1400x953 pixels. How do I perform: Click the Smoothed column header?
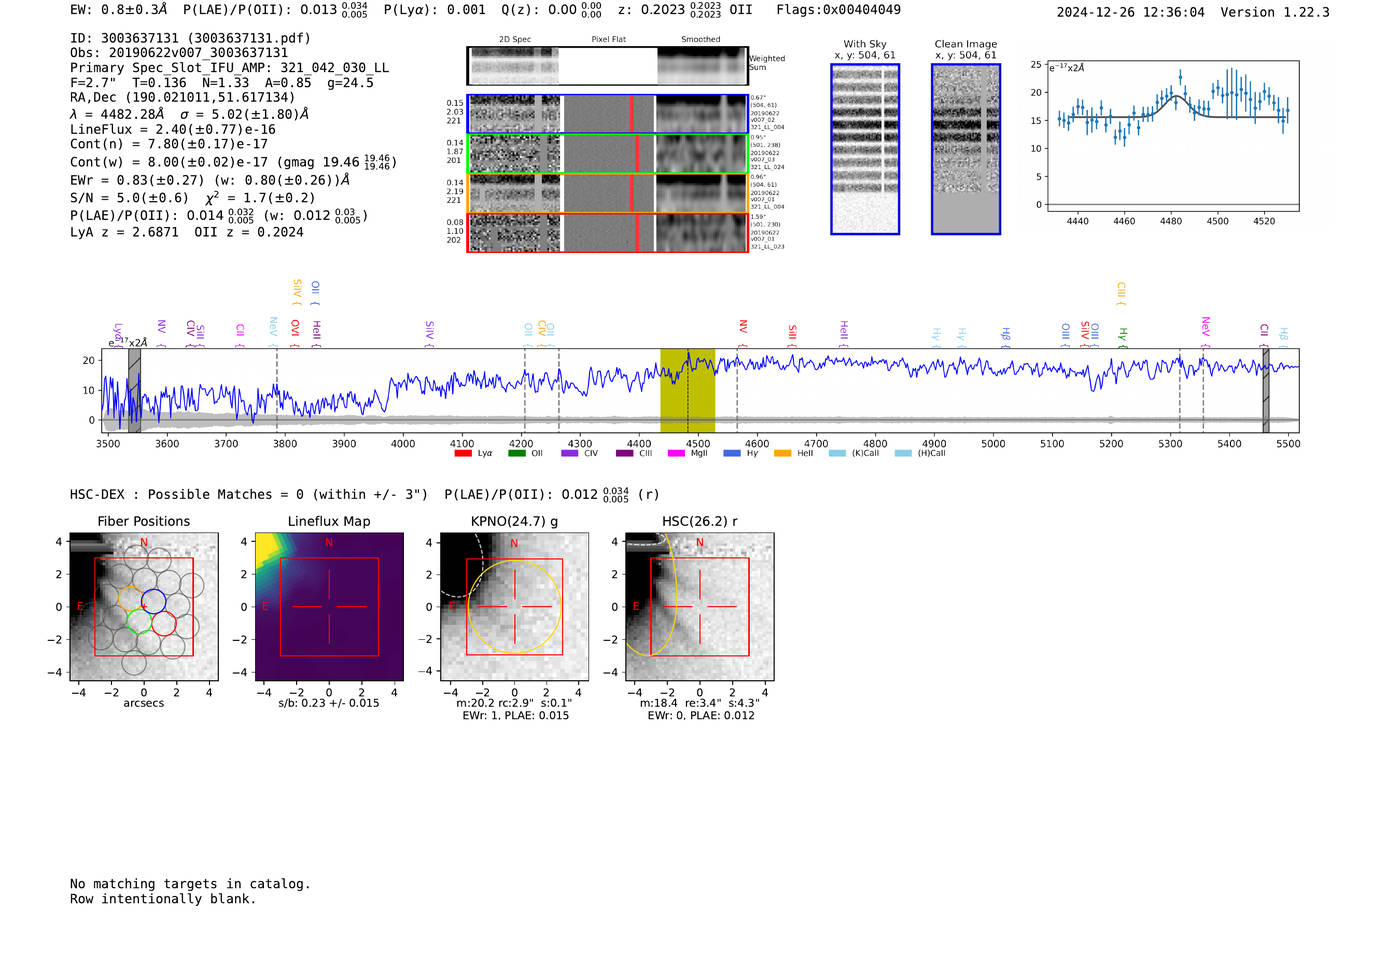tap(700, 39)
